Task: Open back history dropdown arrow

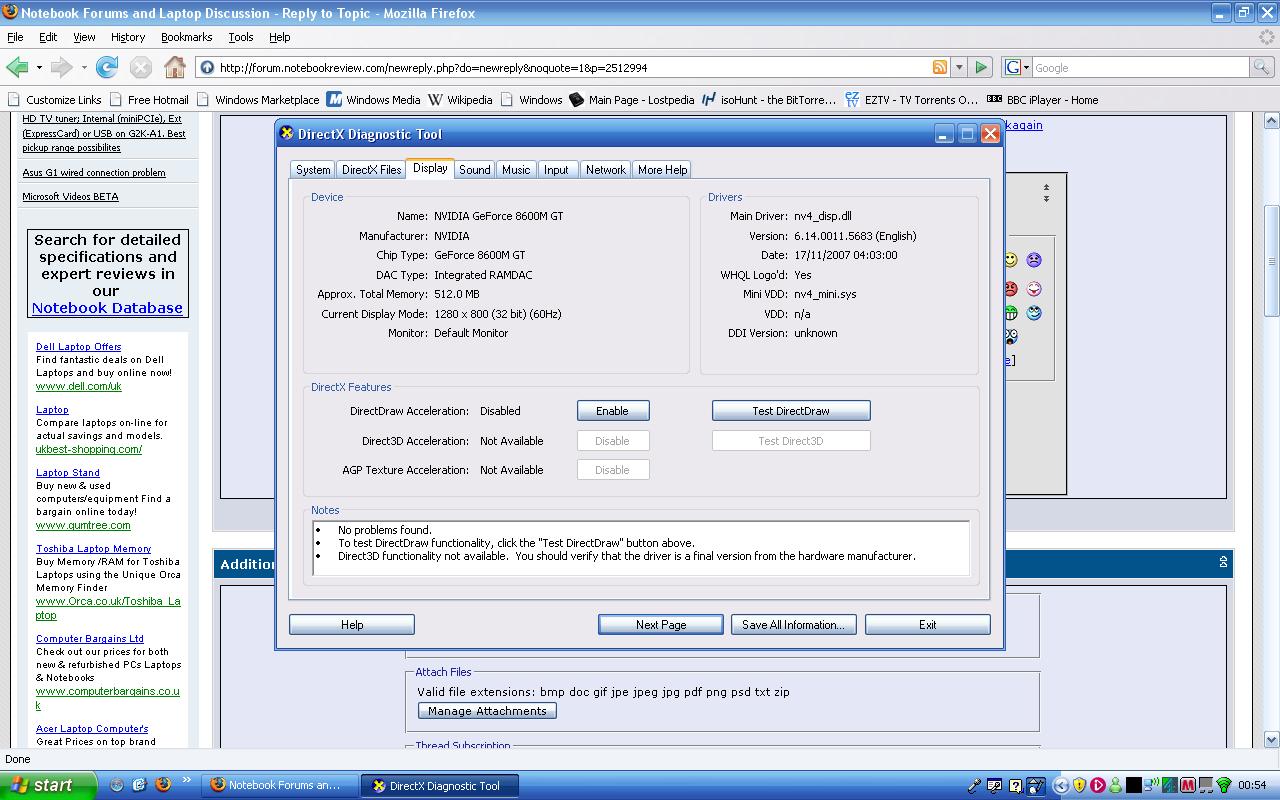Action: (39, 68)
